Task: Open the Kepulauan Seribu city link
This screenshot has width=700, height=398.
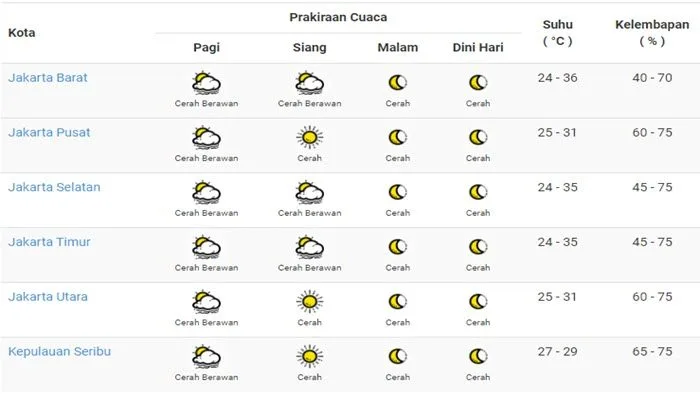Action: [59, 352]
